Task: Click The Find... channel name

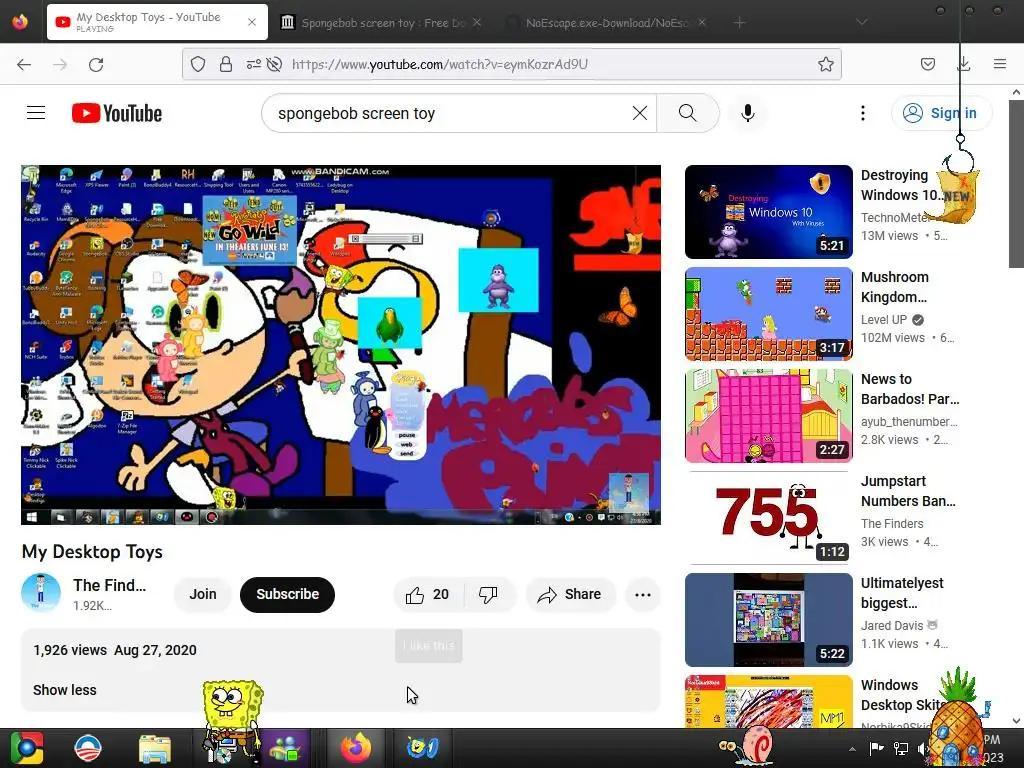Action: point(110,585)
